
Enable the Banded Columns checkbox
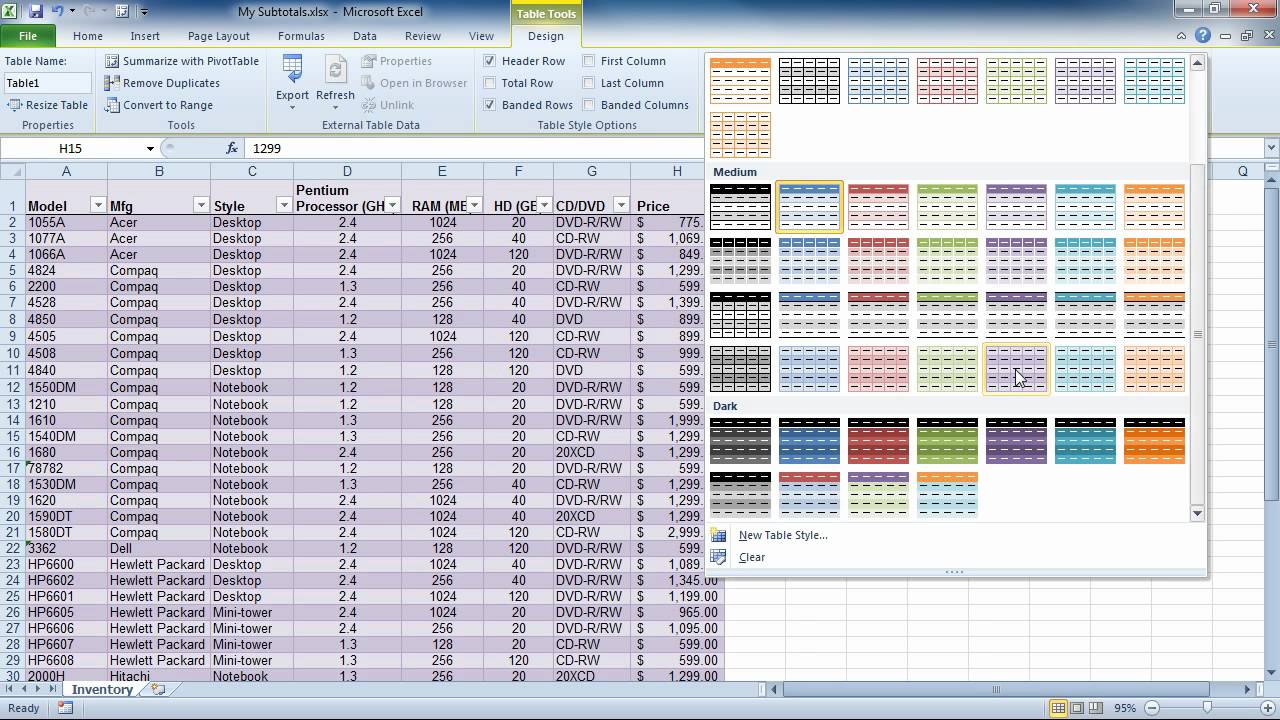point(589,105)
